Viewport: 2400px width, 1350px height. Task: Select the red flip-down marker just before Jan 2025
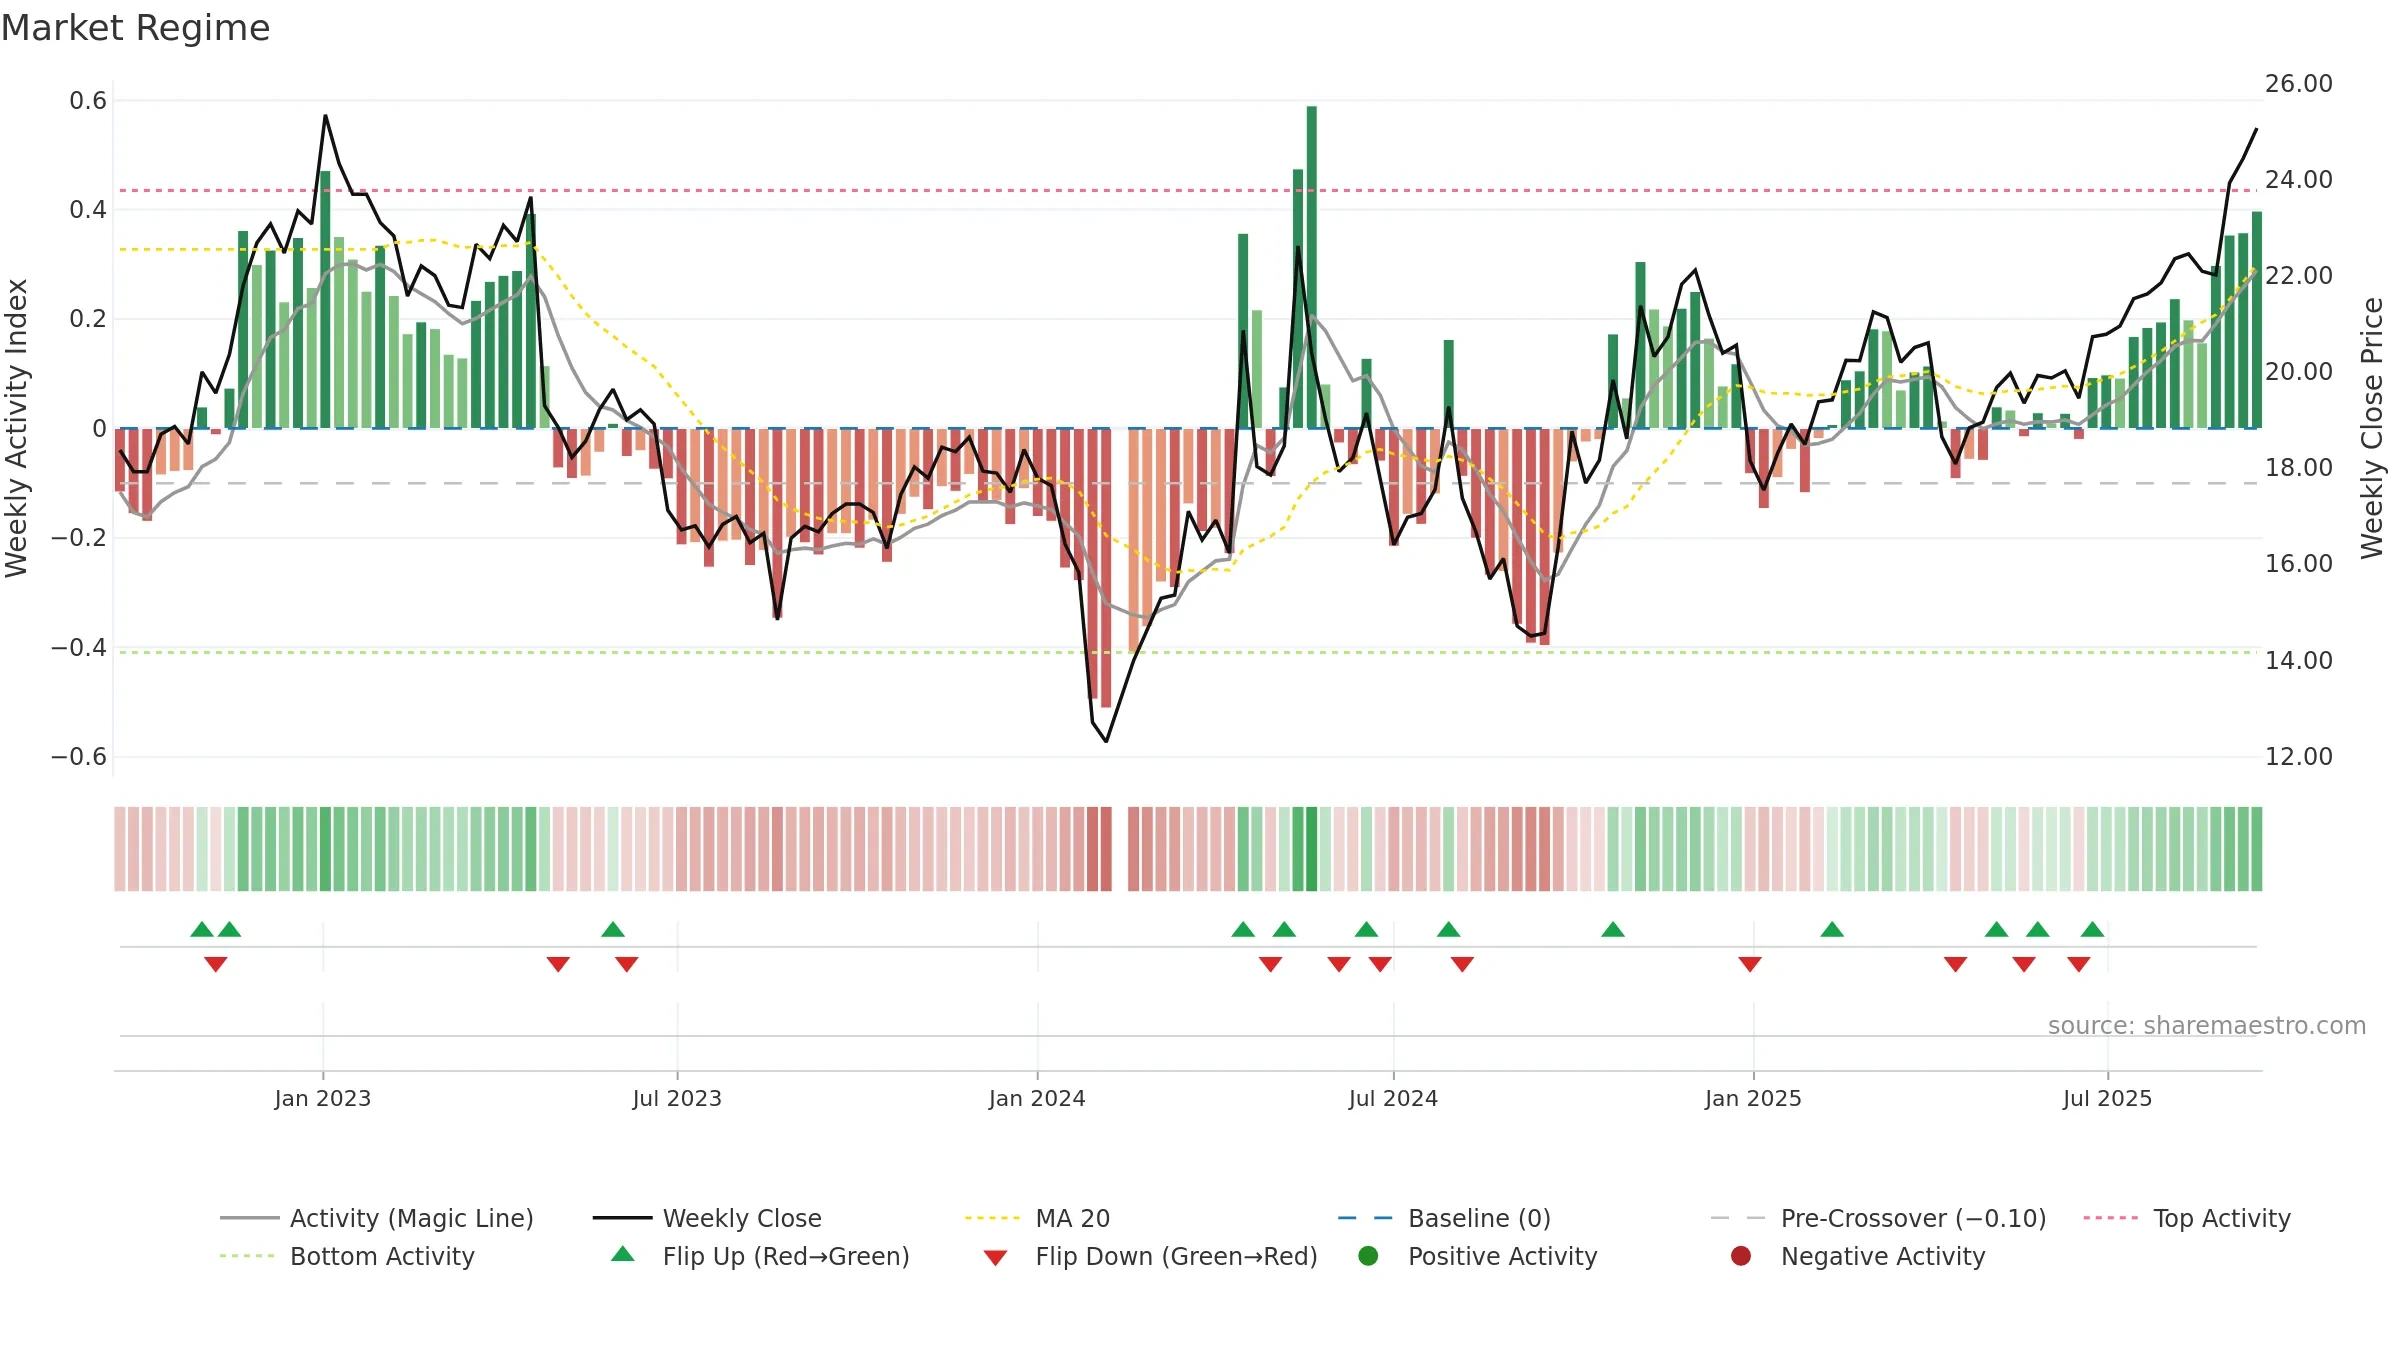click(1750, 964)
